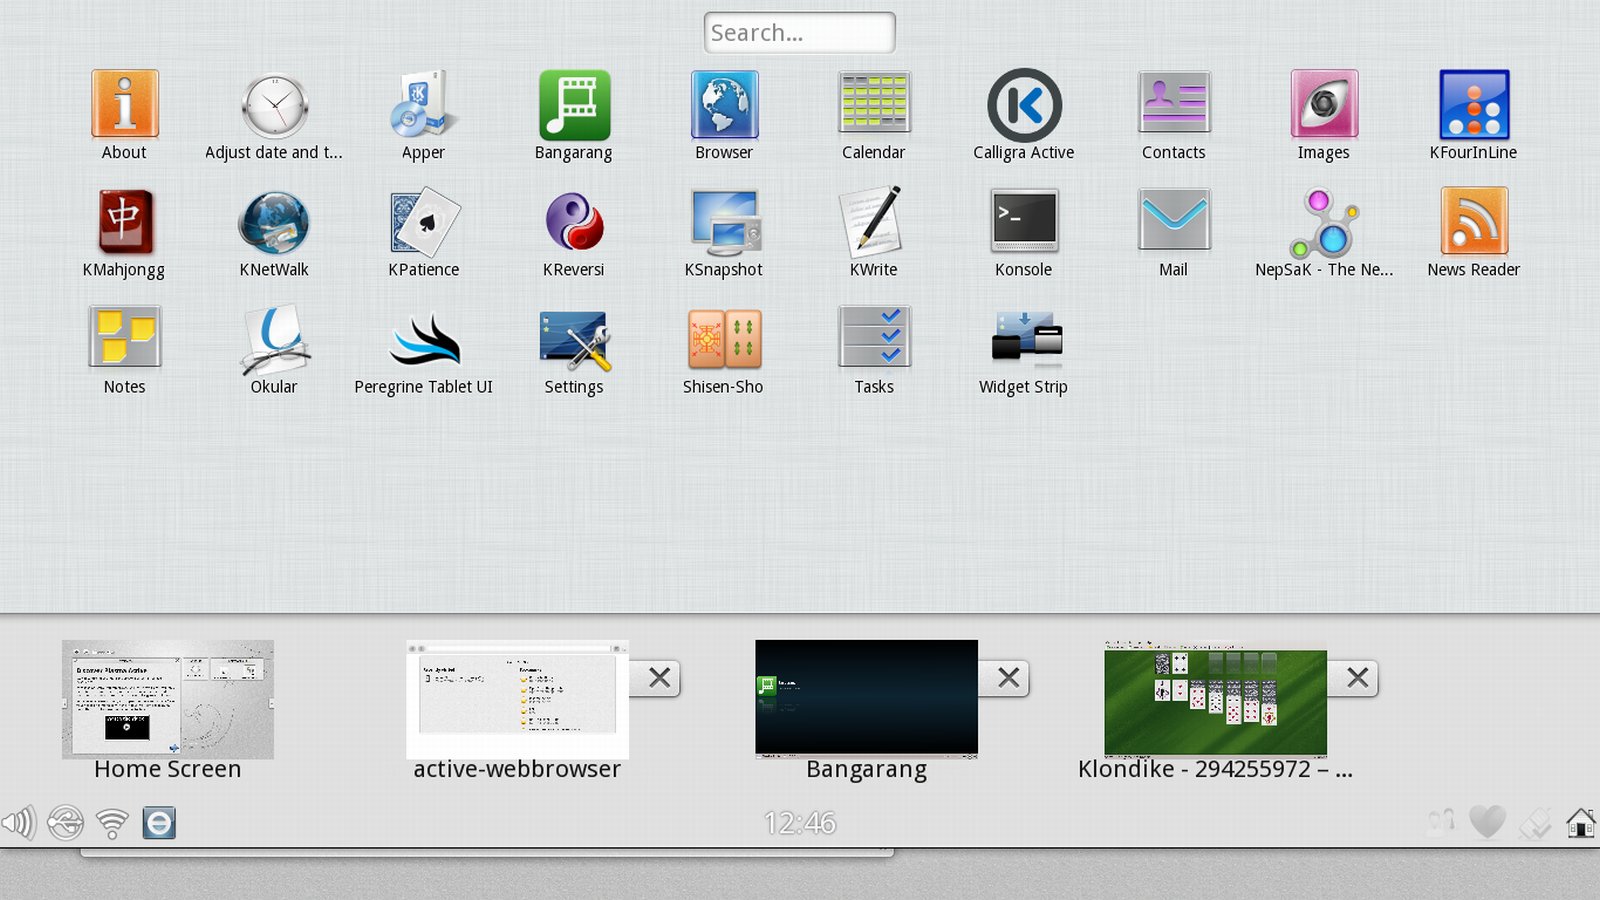
Task: Switch to the Home Screen thumbnail
Action: pyautogui.click(x=168, y=699)
